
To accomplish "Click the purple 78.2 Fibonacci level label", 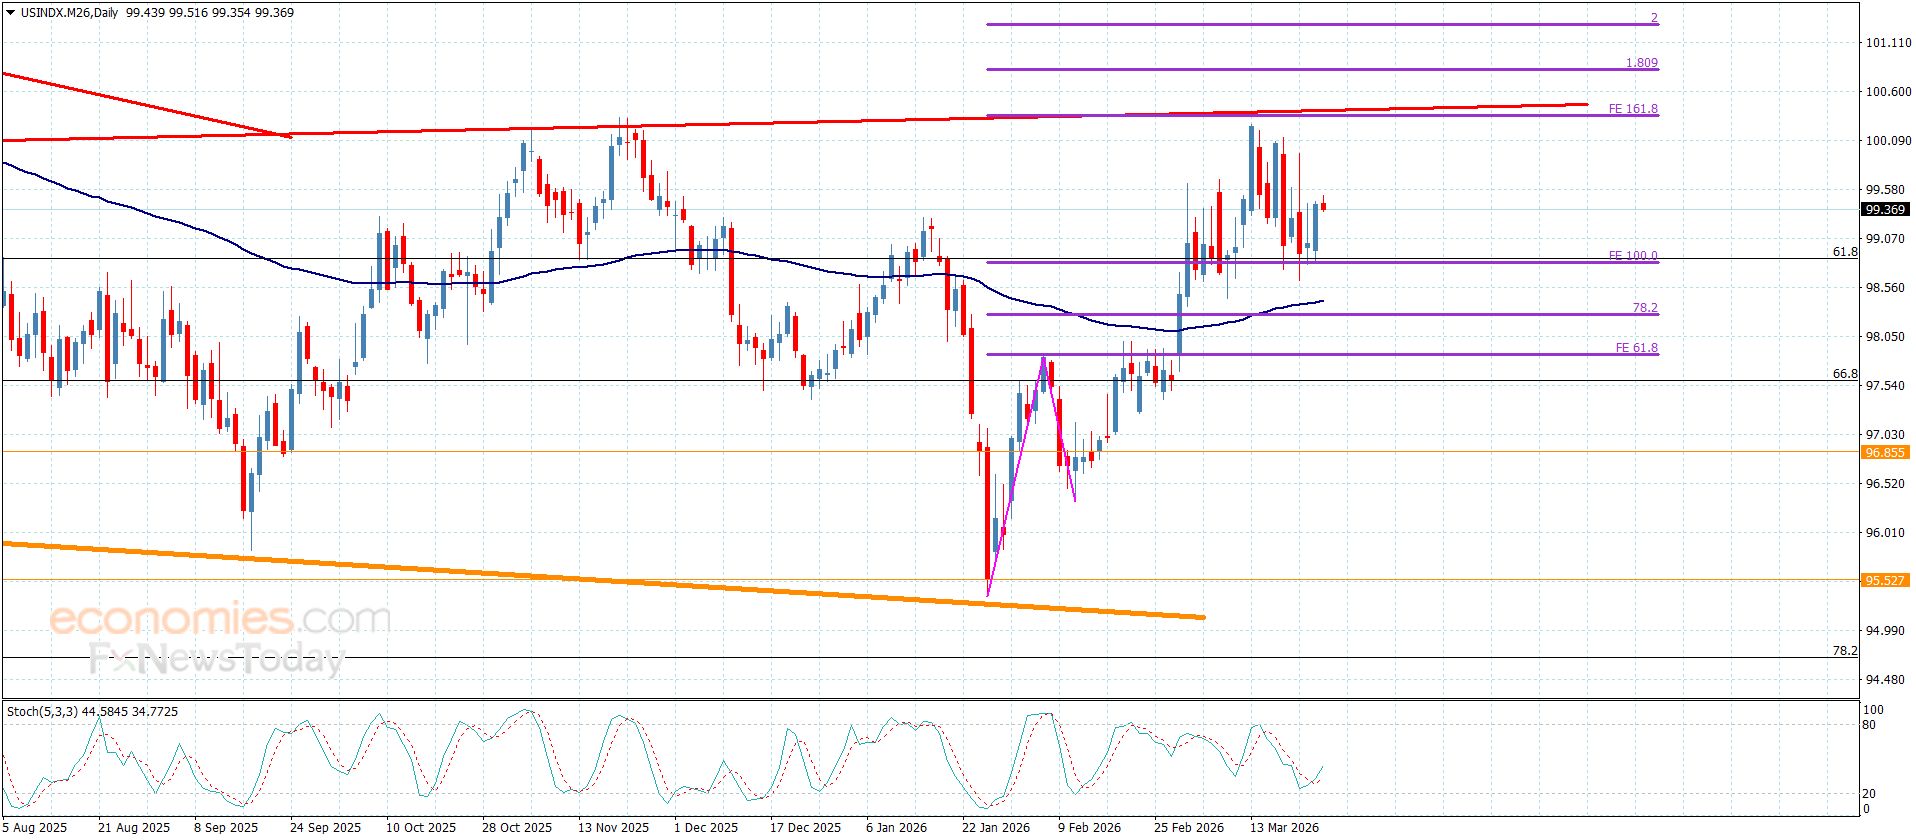I will pos(1645,308).
